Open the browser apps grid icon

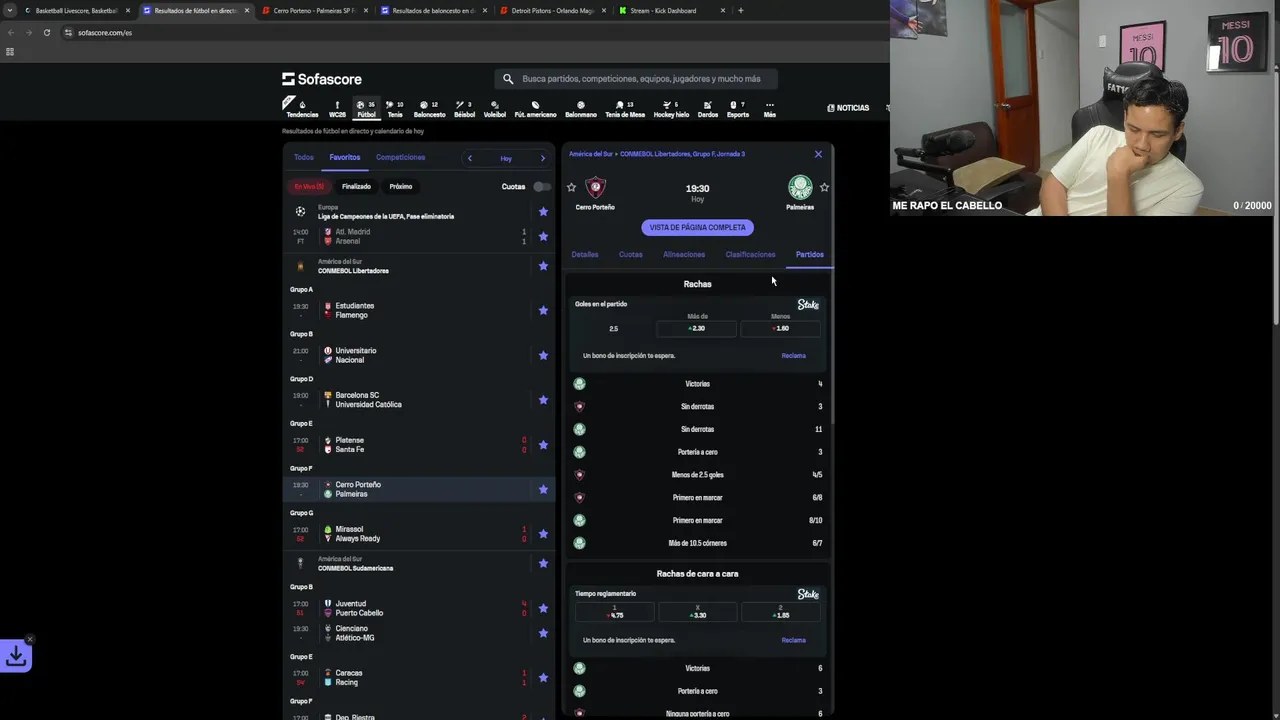[10, 52]
